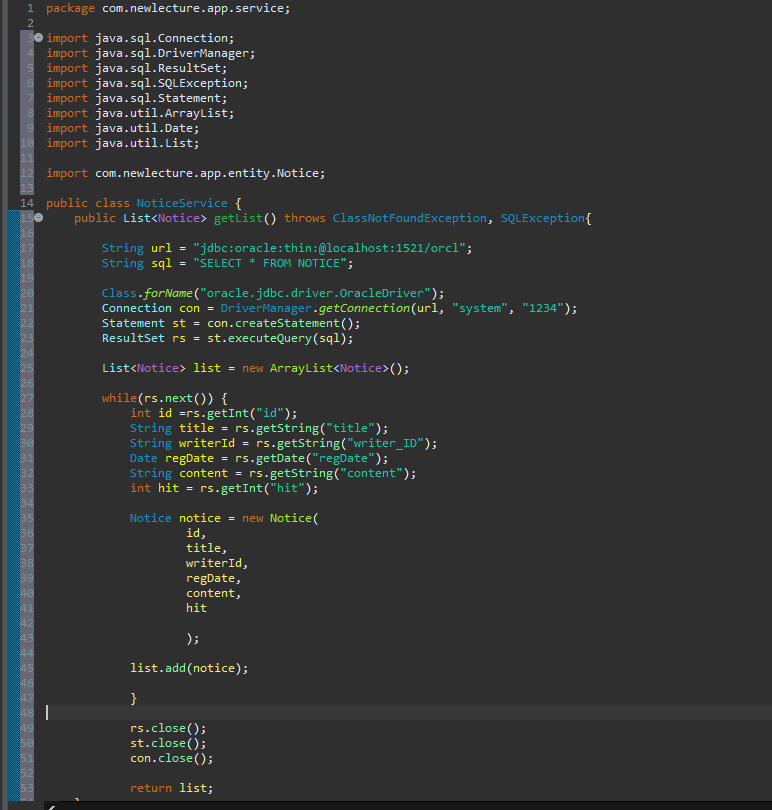This screenshot has height=810, width=772.
Task: Click the createStatement method call
Action: click(x=287, y=323)
